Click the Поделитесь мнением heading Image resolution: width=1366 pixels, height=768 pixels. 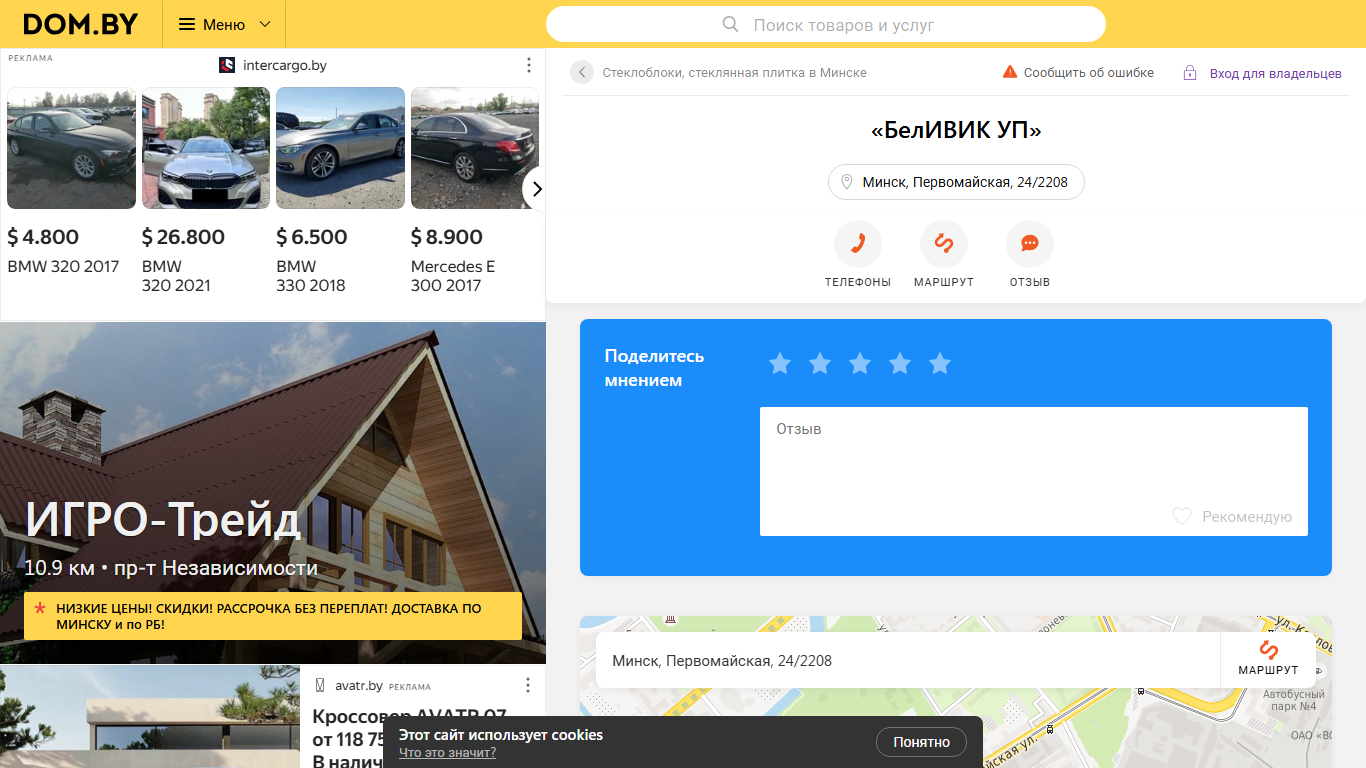point(654,368)
